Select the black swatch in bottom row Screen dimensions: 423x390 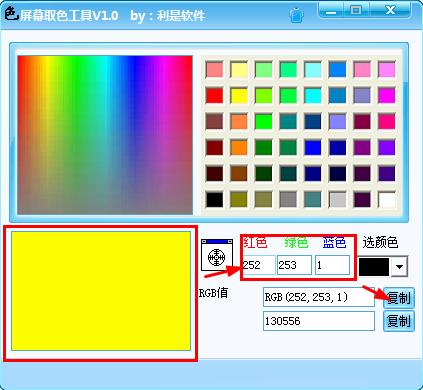[x=214, y=199]
